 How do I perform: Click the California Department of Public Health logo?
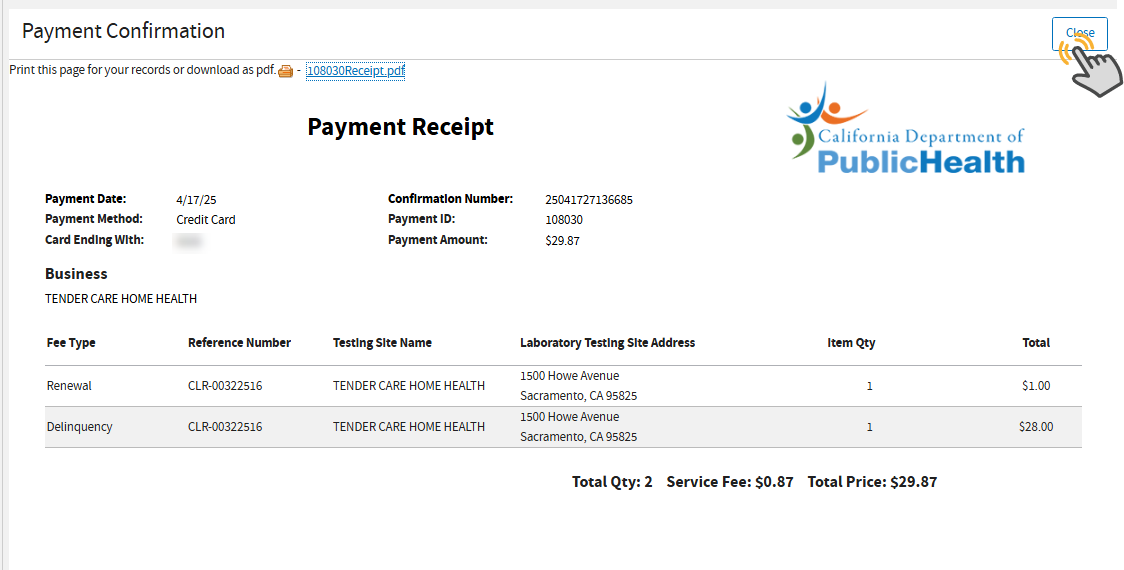pos(906,130)
